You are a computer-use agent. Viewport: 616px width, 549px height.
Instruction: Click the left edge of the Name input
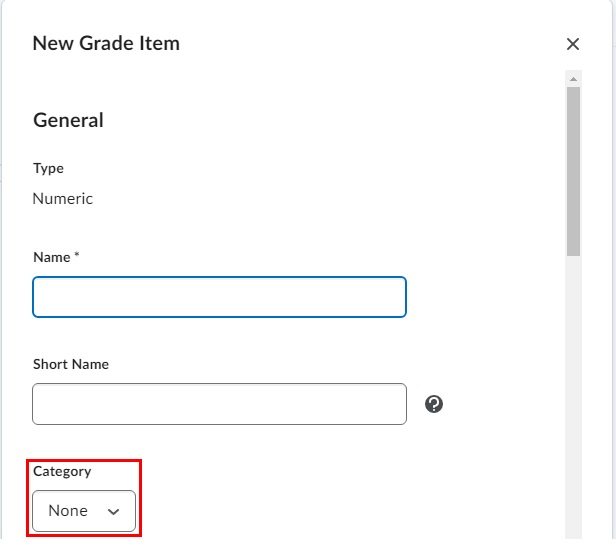click(x=40, y=297)
